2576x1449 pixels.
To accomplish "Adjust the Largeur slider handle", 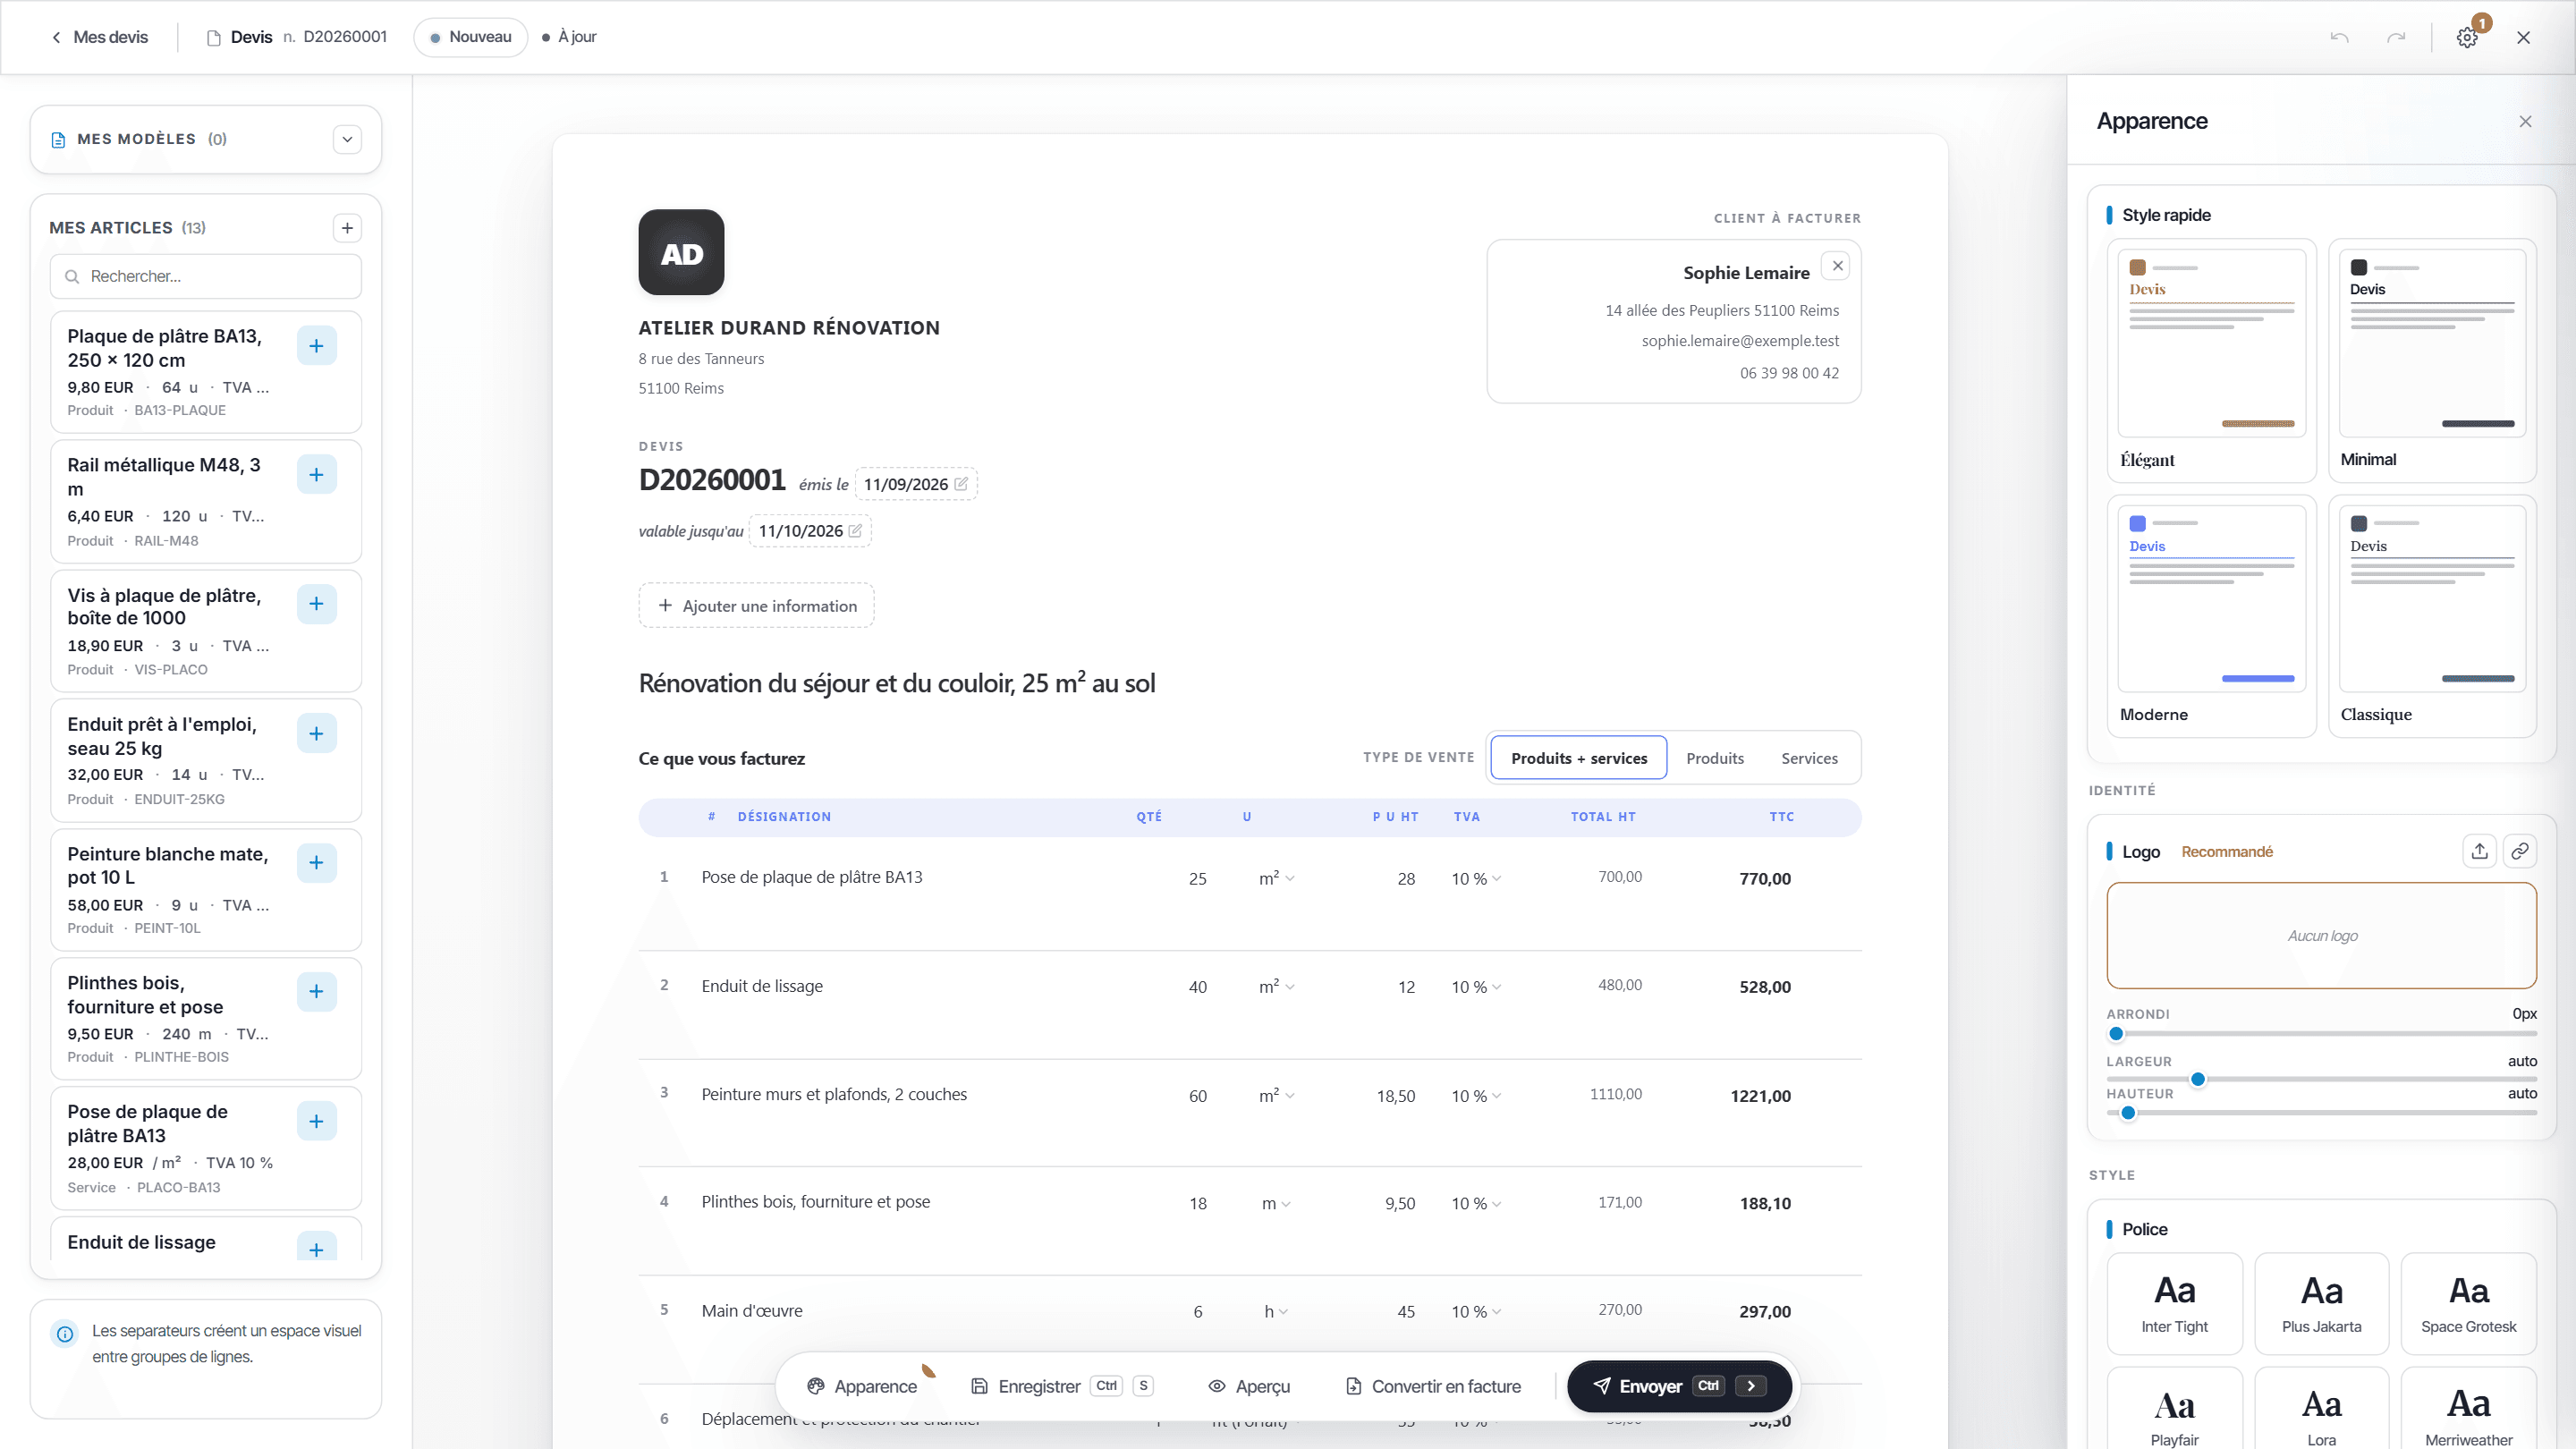I will pos(2198,1080).
